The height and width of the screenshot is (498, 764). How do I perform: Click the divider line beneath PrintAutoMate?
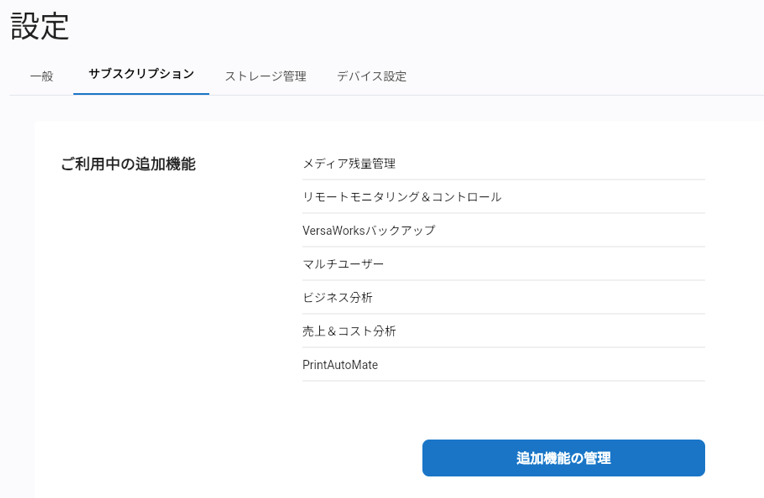point(503,381)
